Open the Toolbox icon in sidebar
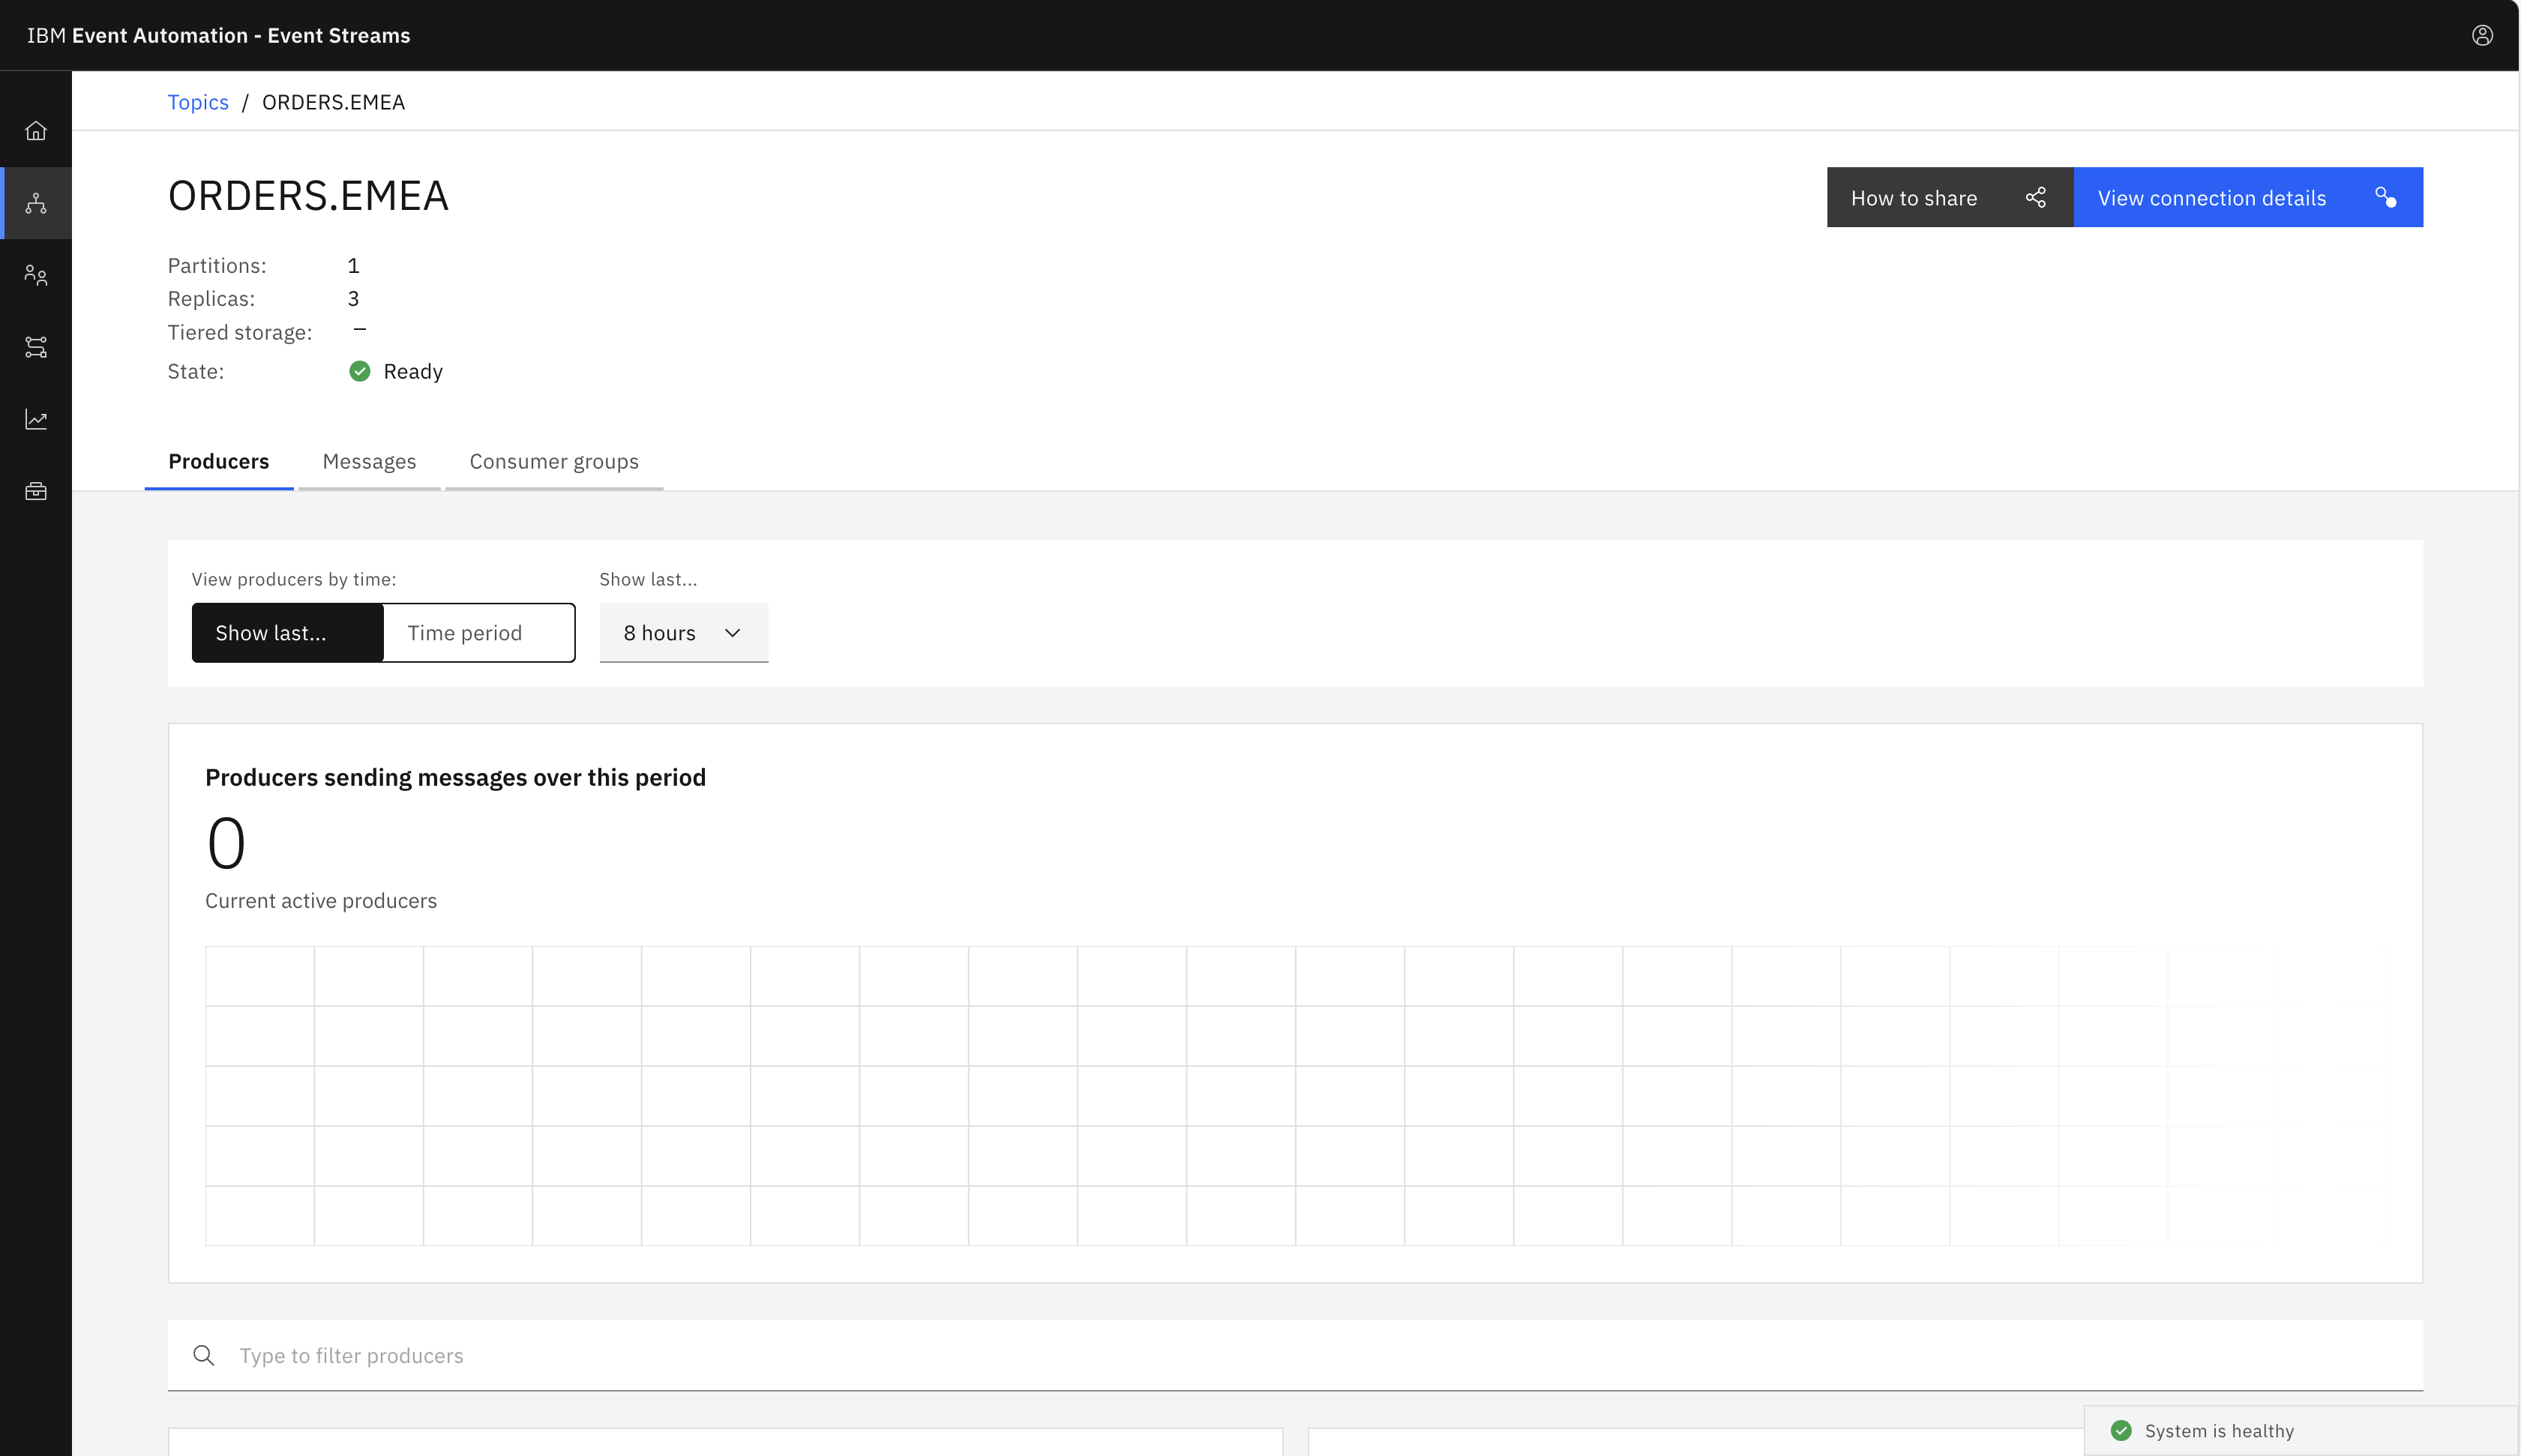Viewport: 2521px width, 1456px height. click(36, 491)
